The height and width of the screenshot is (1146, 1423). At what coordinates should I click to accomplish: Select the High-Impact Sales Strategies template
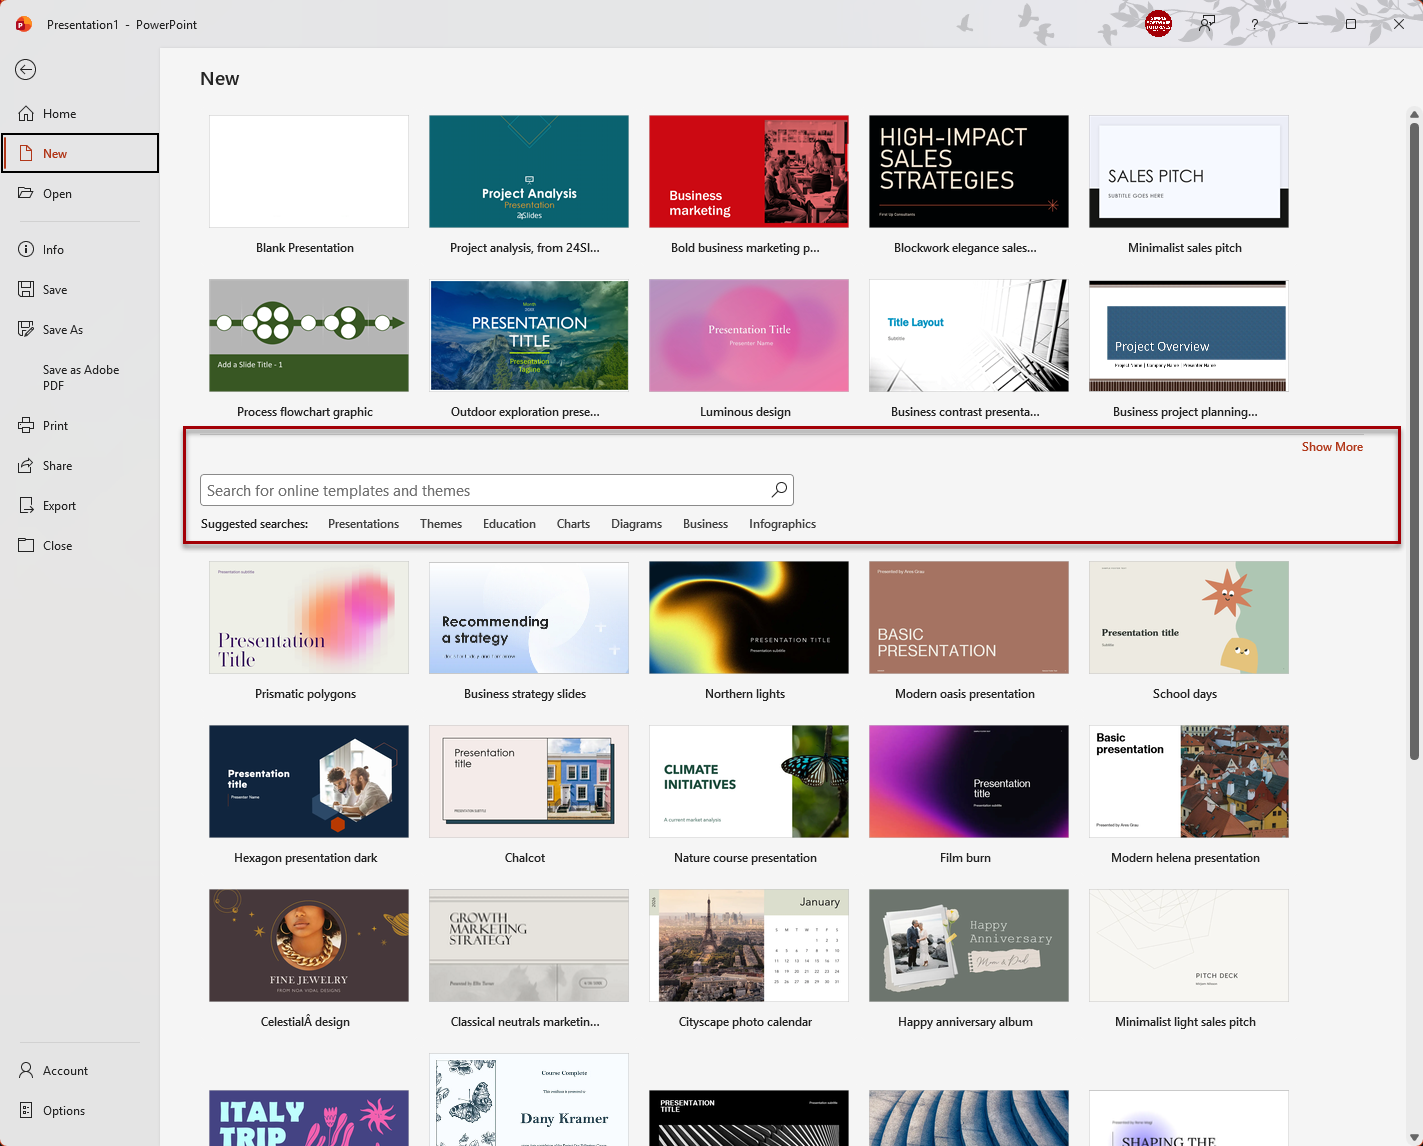[969, 171]
